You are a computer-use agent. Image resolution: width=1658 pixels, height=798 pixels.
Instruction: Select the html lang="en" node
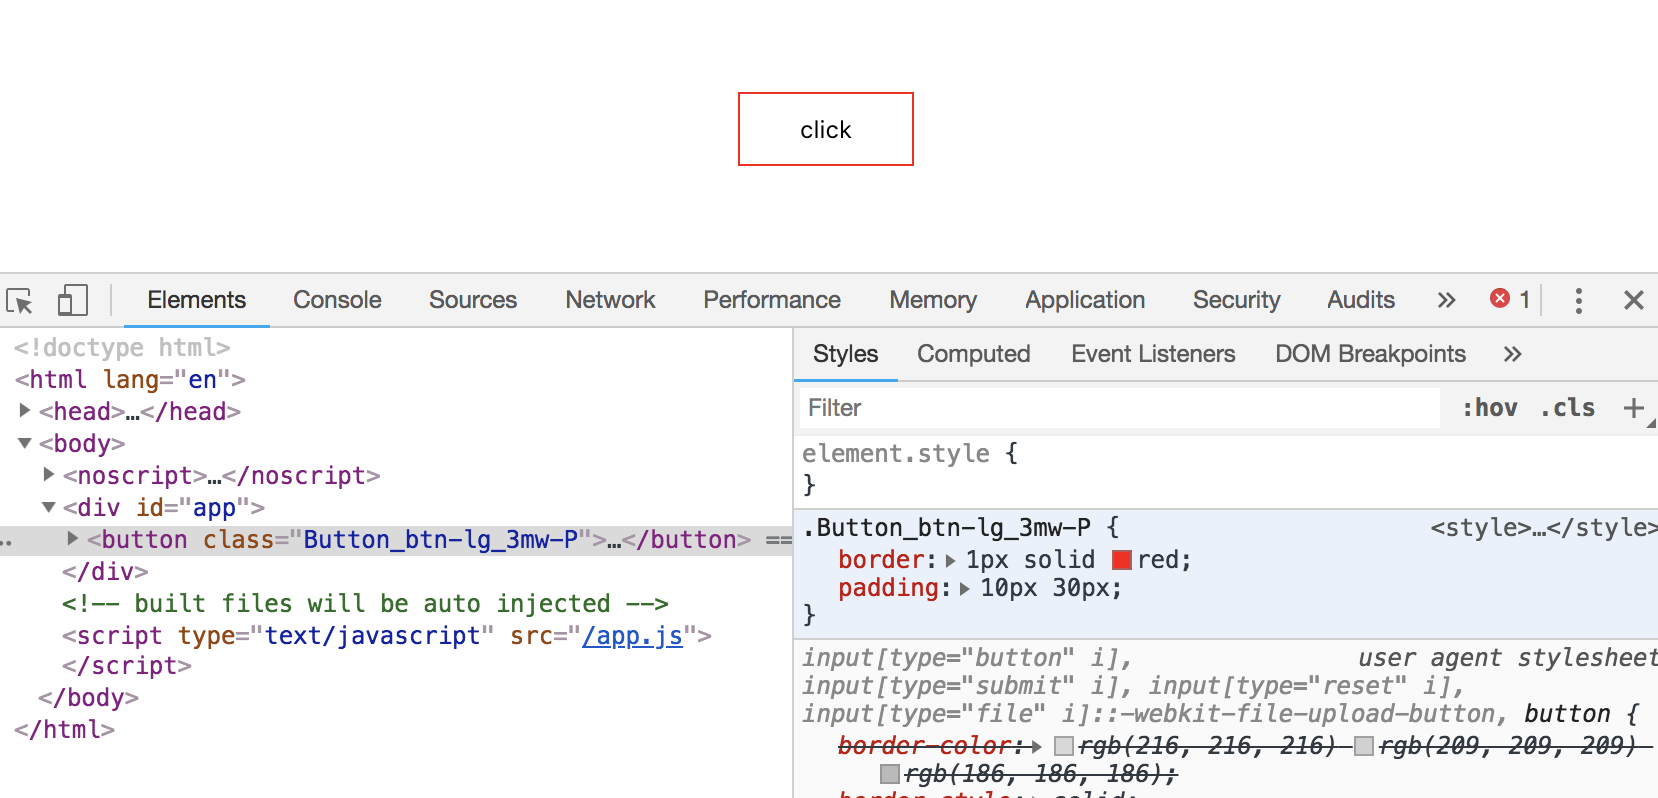[130, 380]
